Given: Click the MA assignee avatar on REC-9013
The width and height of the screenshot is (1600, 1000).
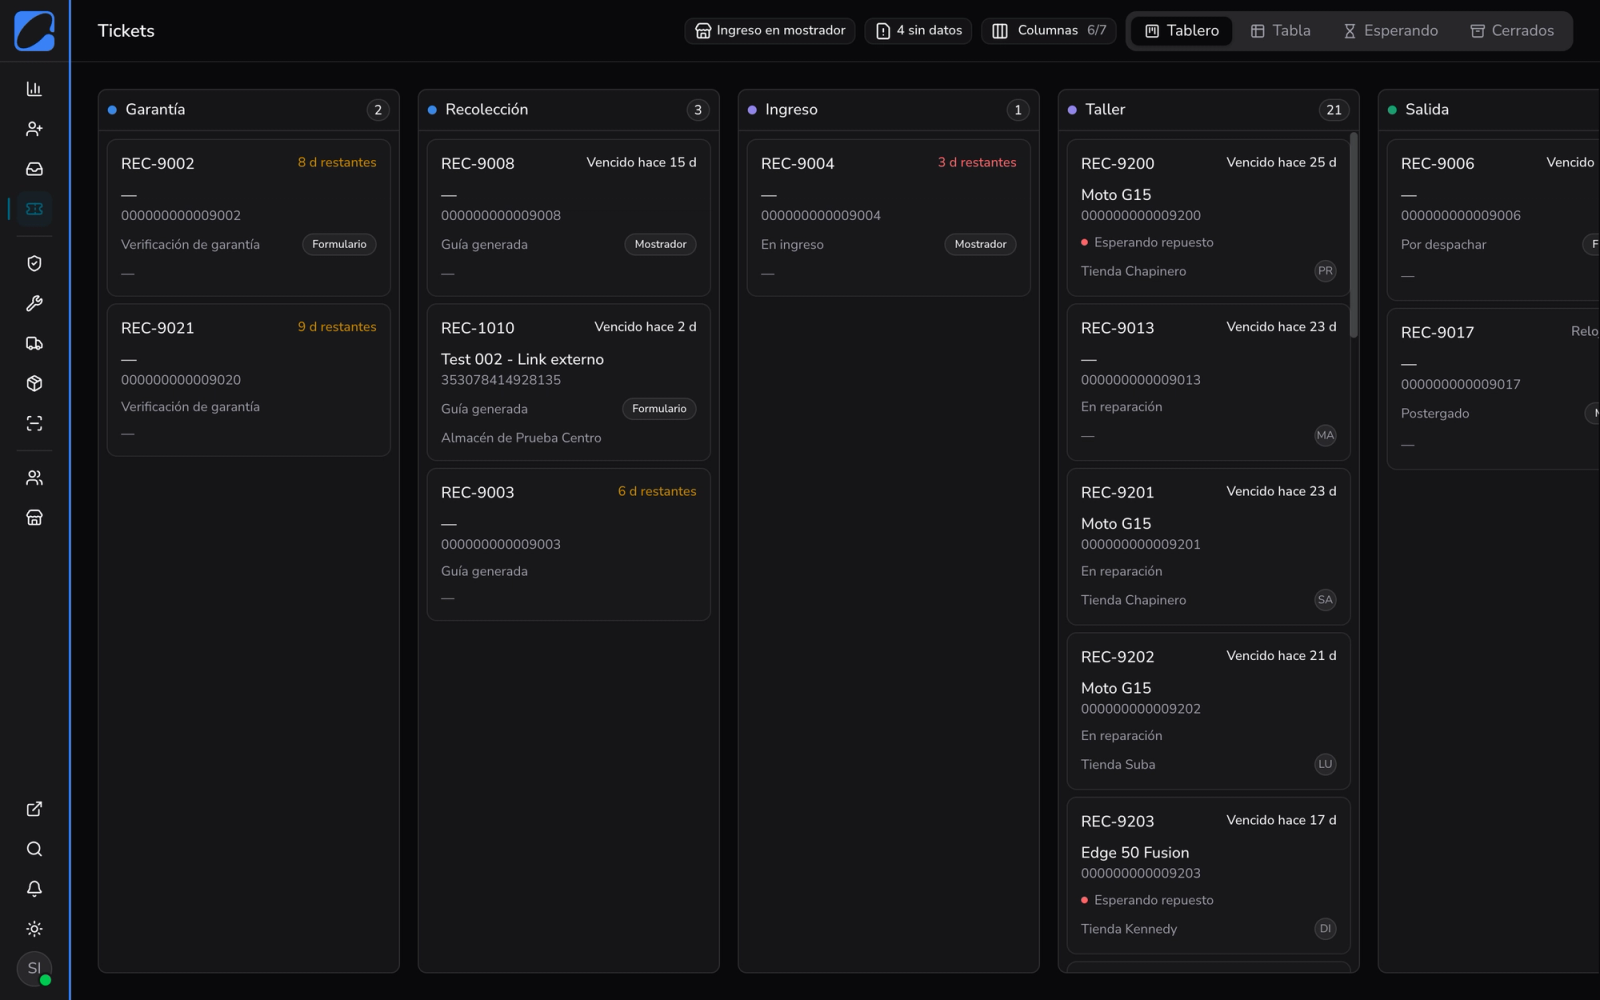Looking at the screenshot, I should [1325, 435].
